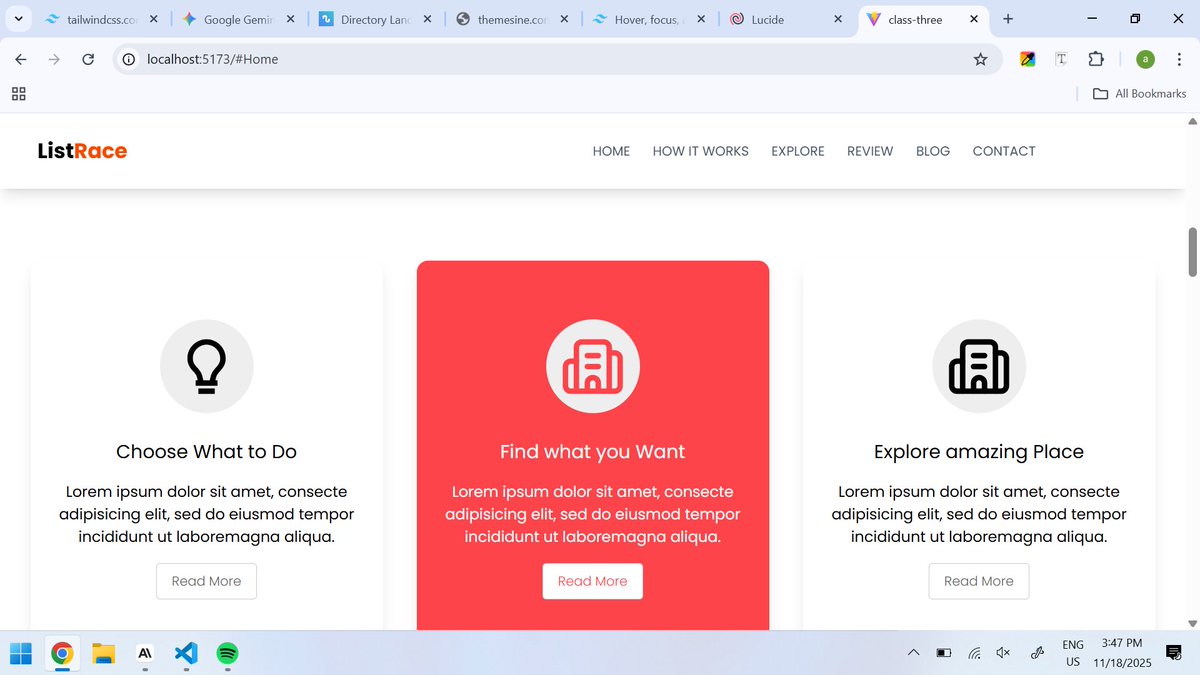Open the REVIEW nav link
Viewport: 1200px width, 675px height.
tap(870, 151)
